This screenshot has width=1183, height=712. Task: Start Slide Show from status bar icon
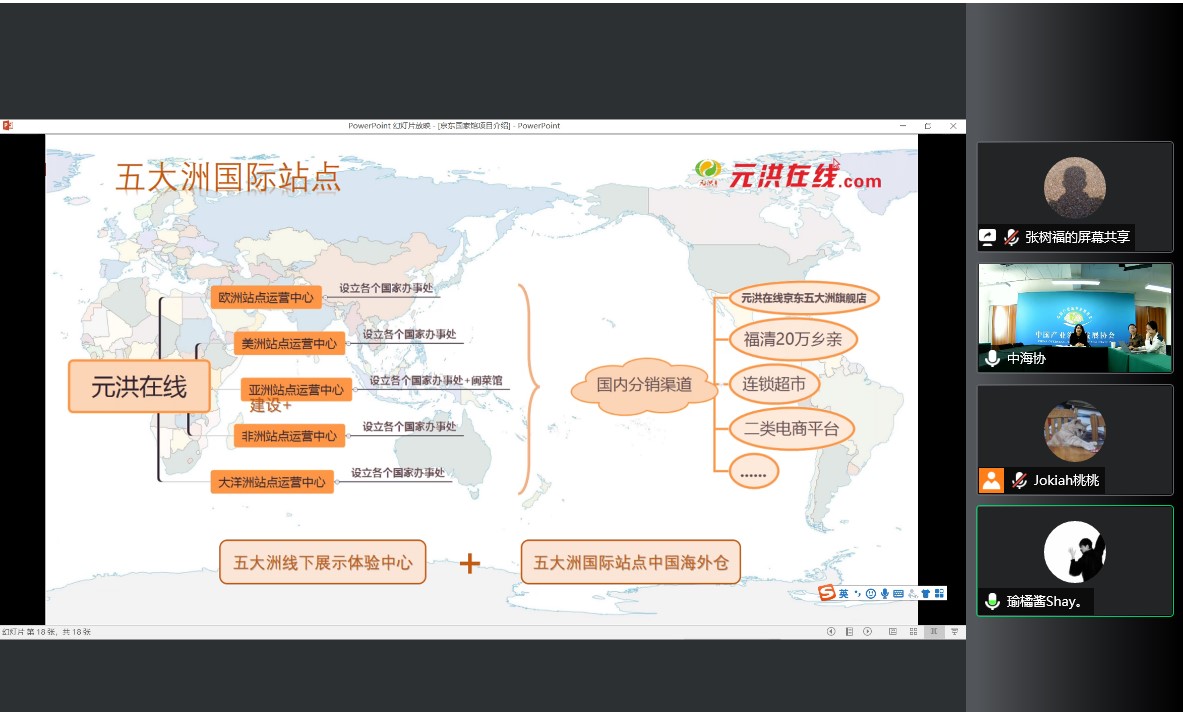point(954,631)
